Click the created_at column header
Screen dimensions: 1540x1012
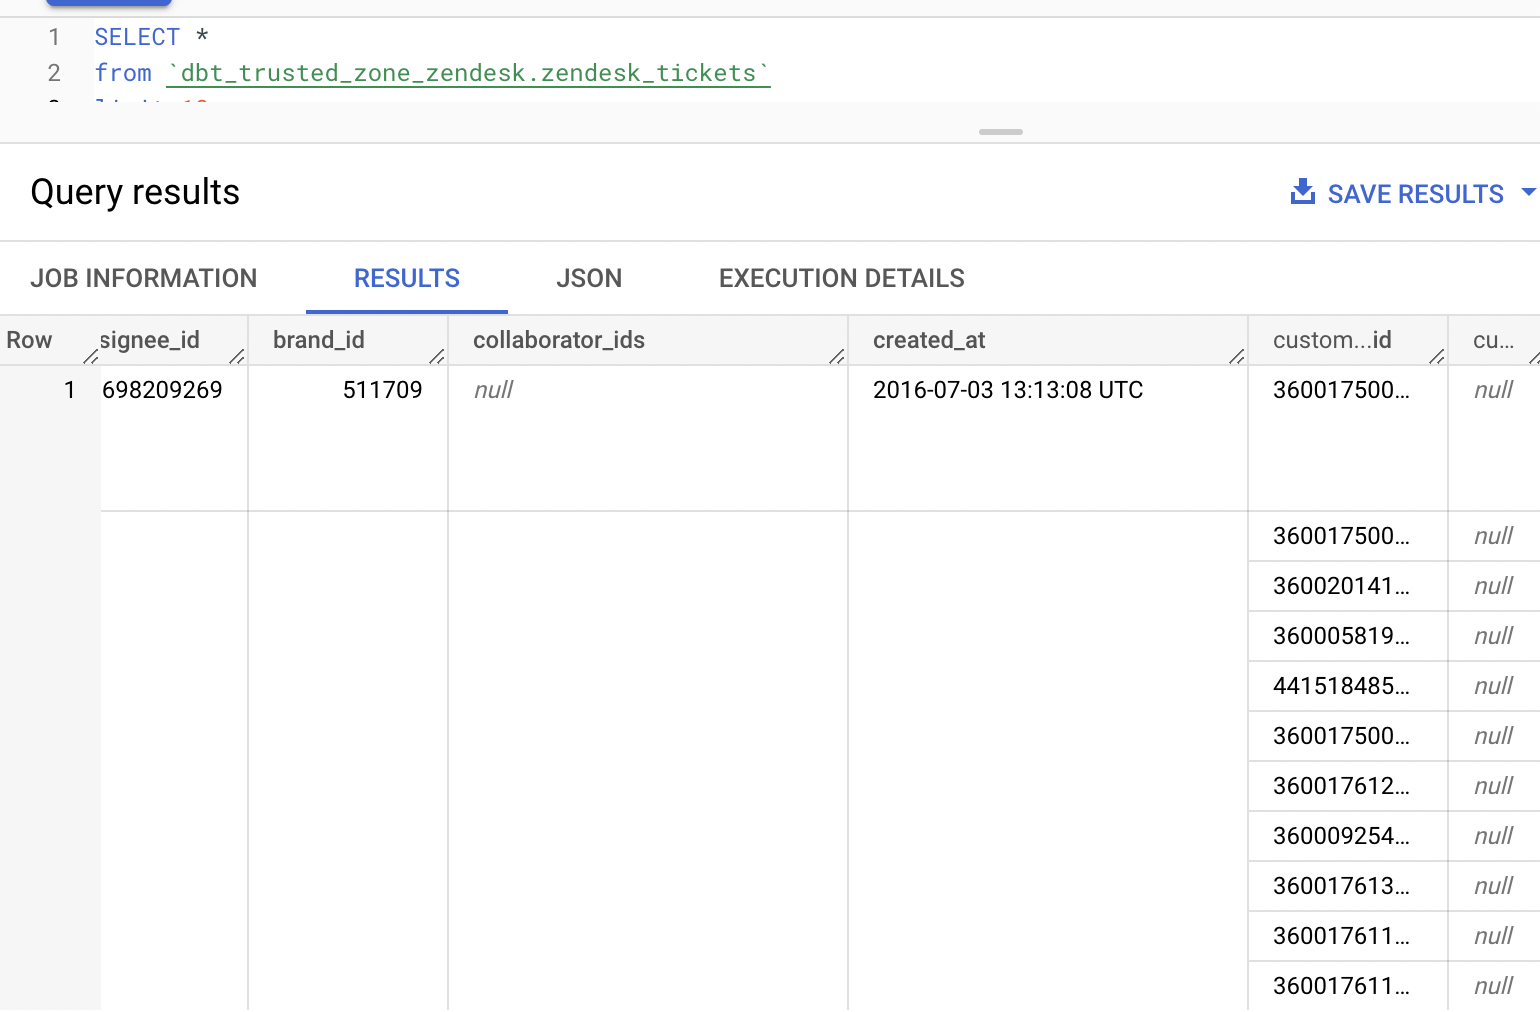pyautogui.click(x=929, y=340)
